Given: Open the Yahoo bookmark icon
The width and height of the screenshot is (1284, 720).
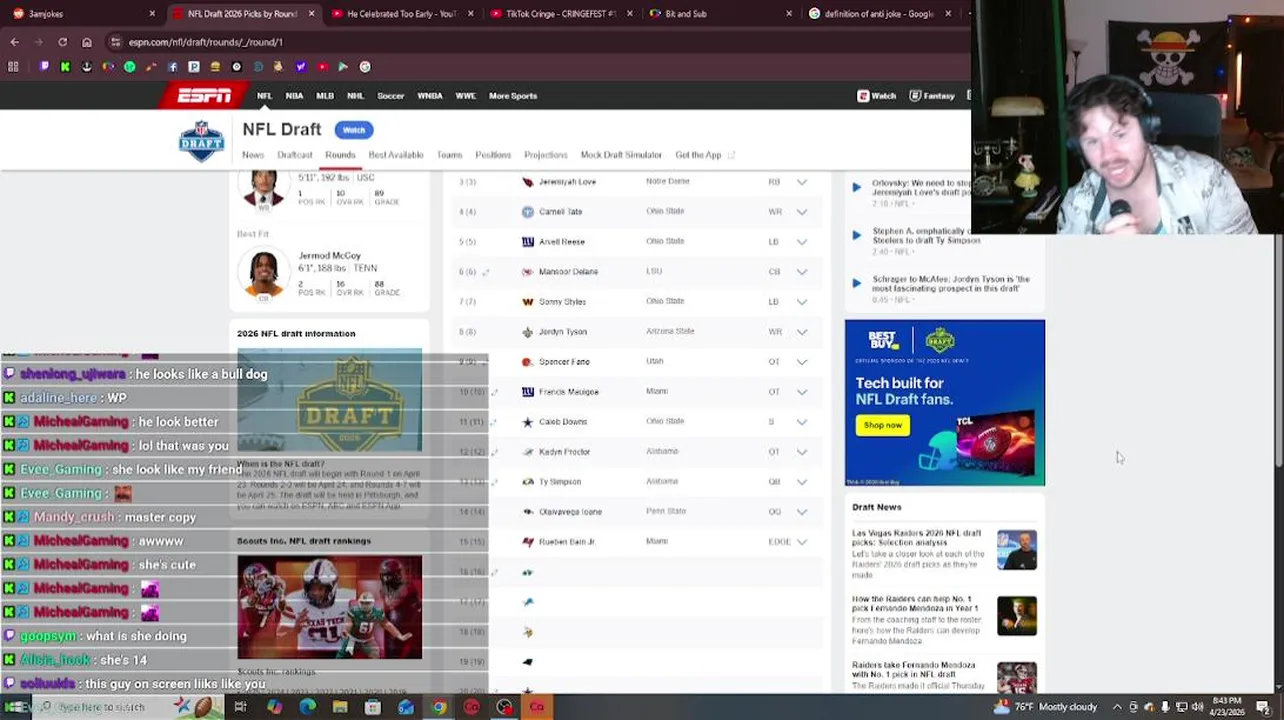Looking at the screenshot, I should tap(301, 67).
